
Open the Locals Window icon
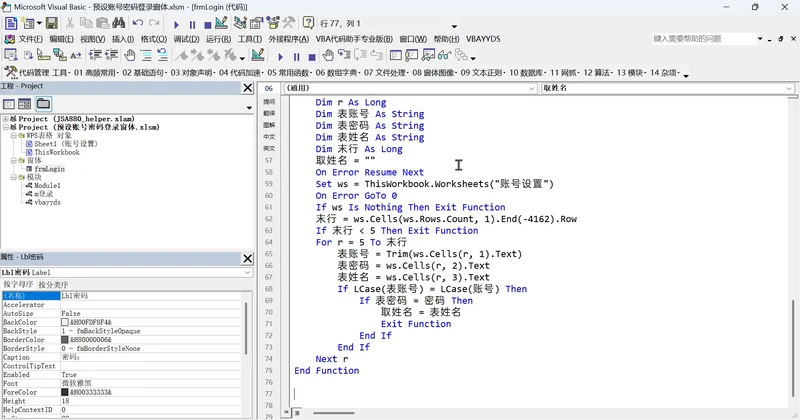(396, 55)
